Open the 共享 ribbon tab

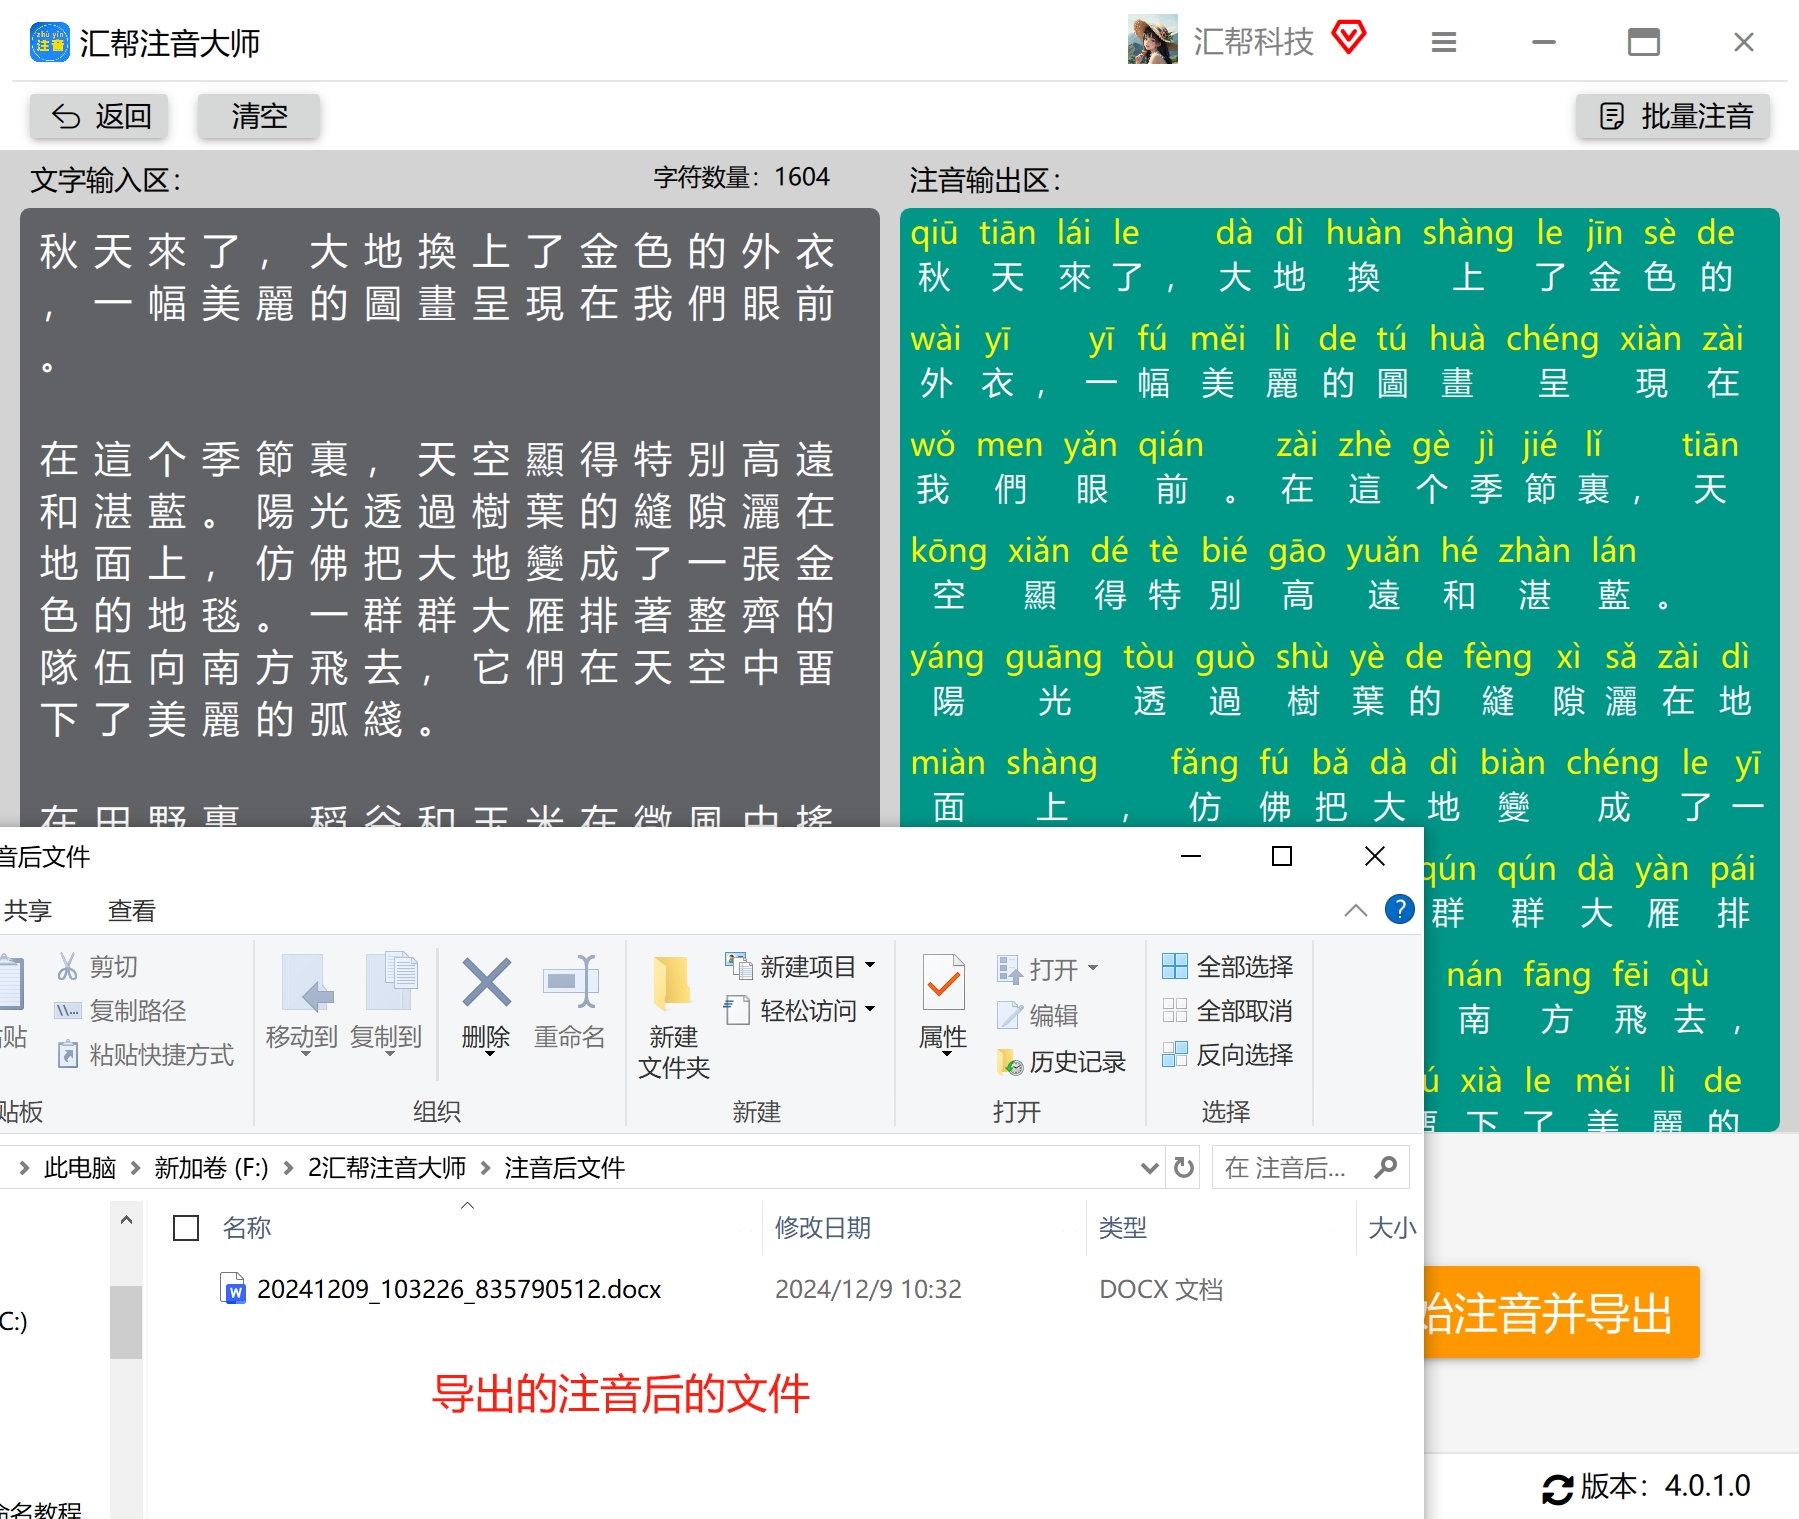pyautogui.click(x=28, y=911)
